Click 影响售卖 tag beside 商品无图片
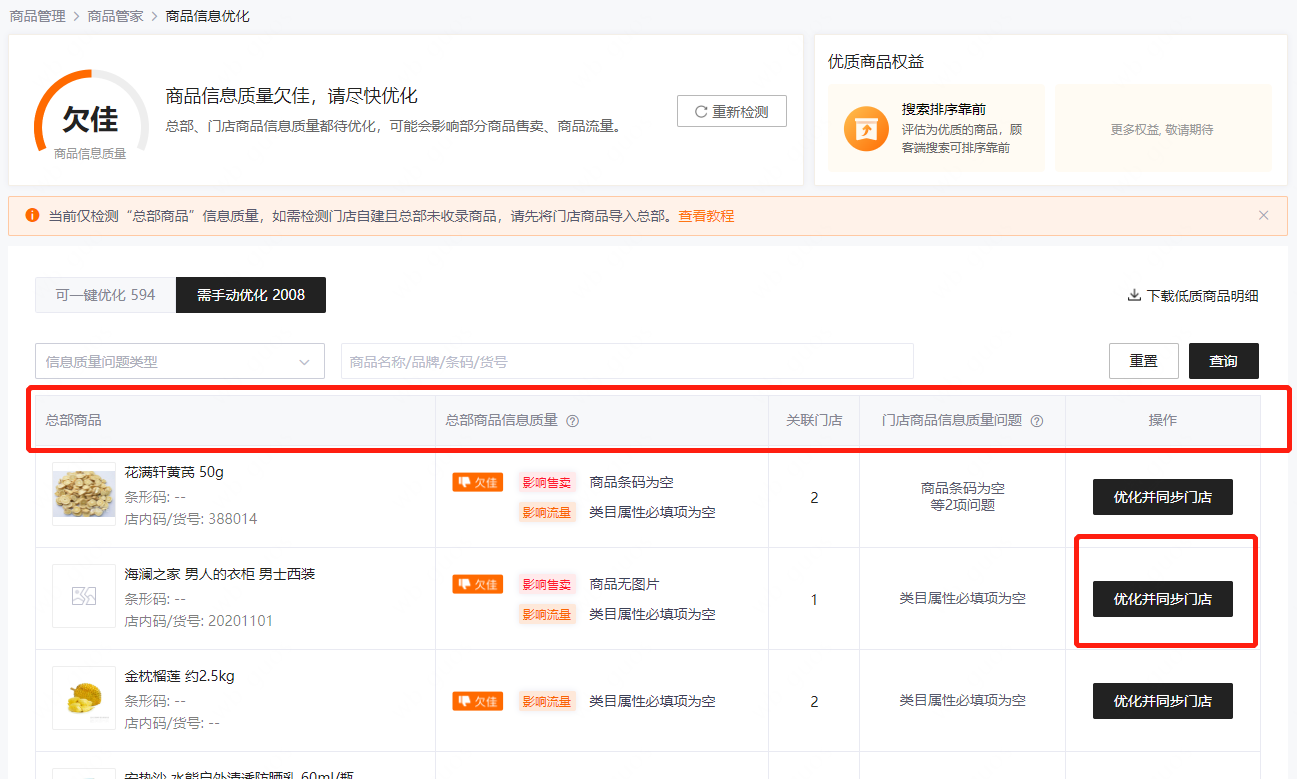The height and width of the screenshot is (779, 1297). coord(547,584)
